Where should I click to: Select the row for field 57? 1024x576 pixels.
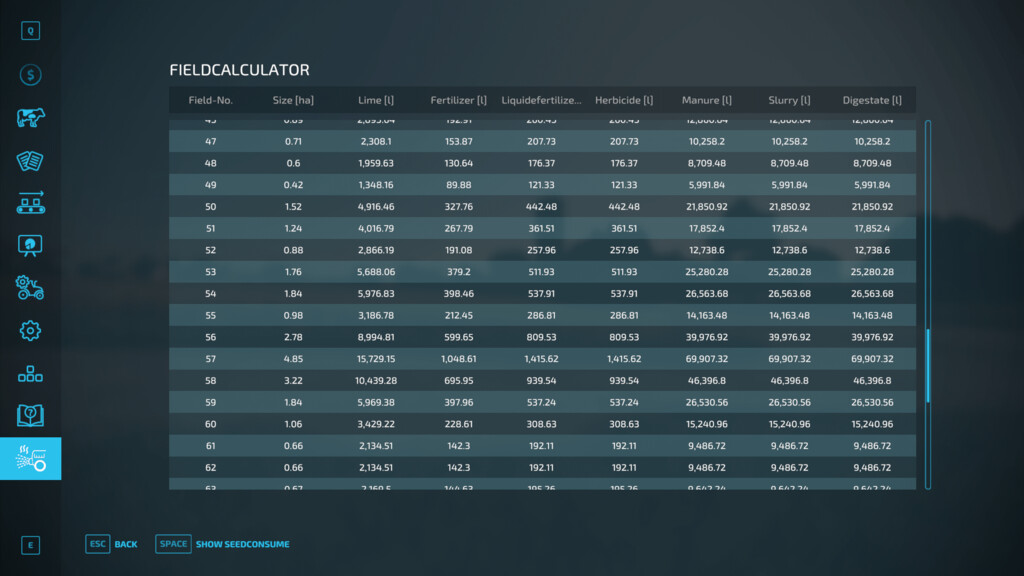click(x=541, y=359)
